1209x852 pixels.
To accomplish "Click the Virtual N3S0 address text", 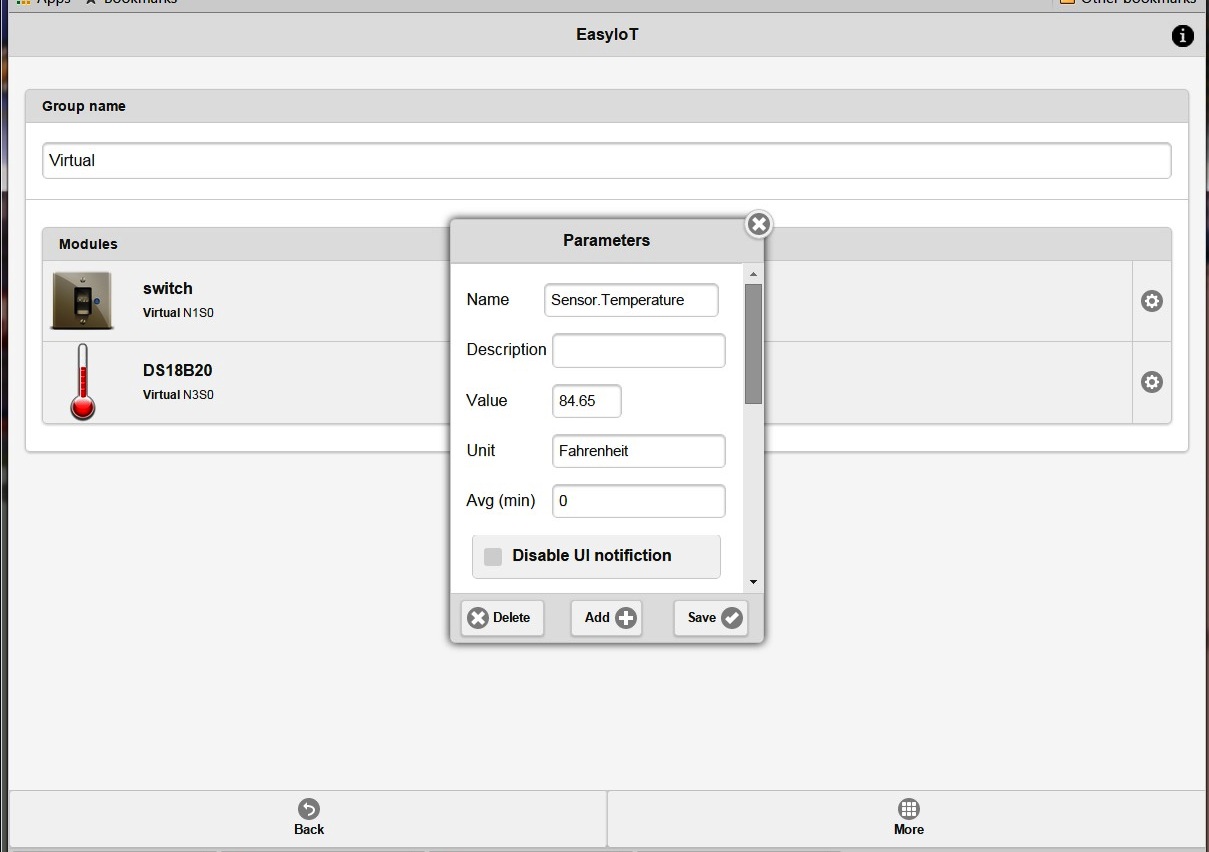I will [x=178, y=395].
